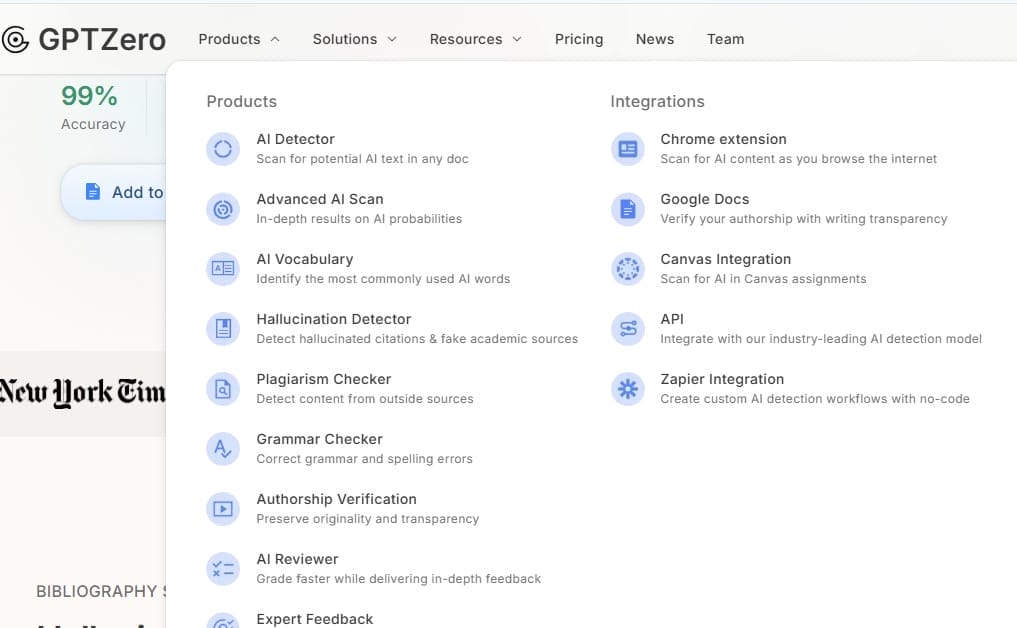Click the document icon on Add to button
Image resolution: width=1017 pixels, height=628 pixels.
coord(93,192)
